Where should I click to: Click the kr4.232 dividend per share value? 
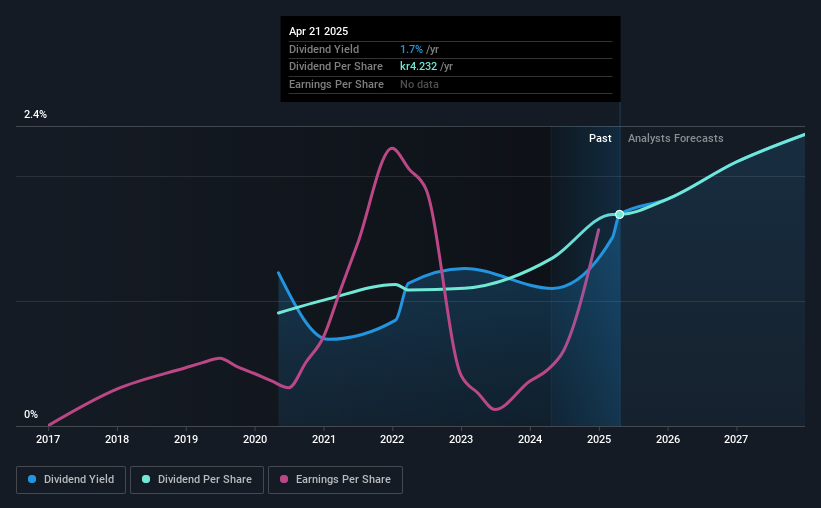(418, 67)
